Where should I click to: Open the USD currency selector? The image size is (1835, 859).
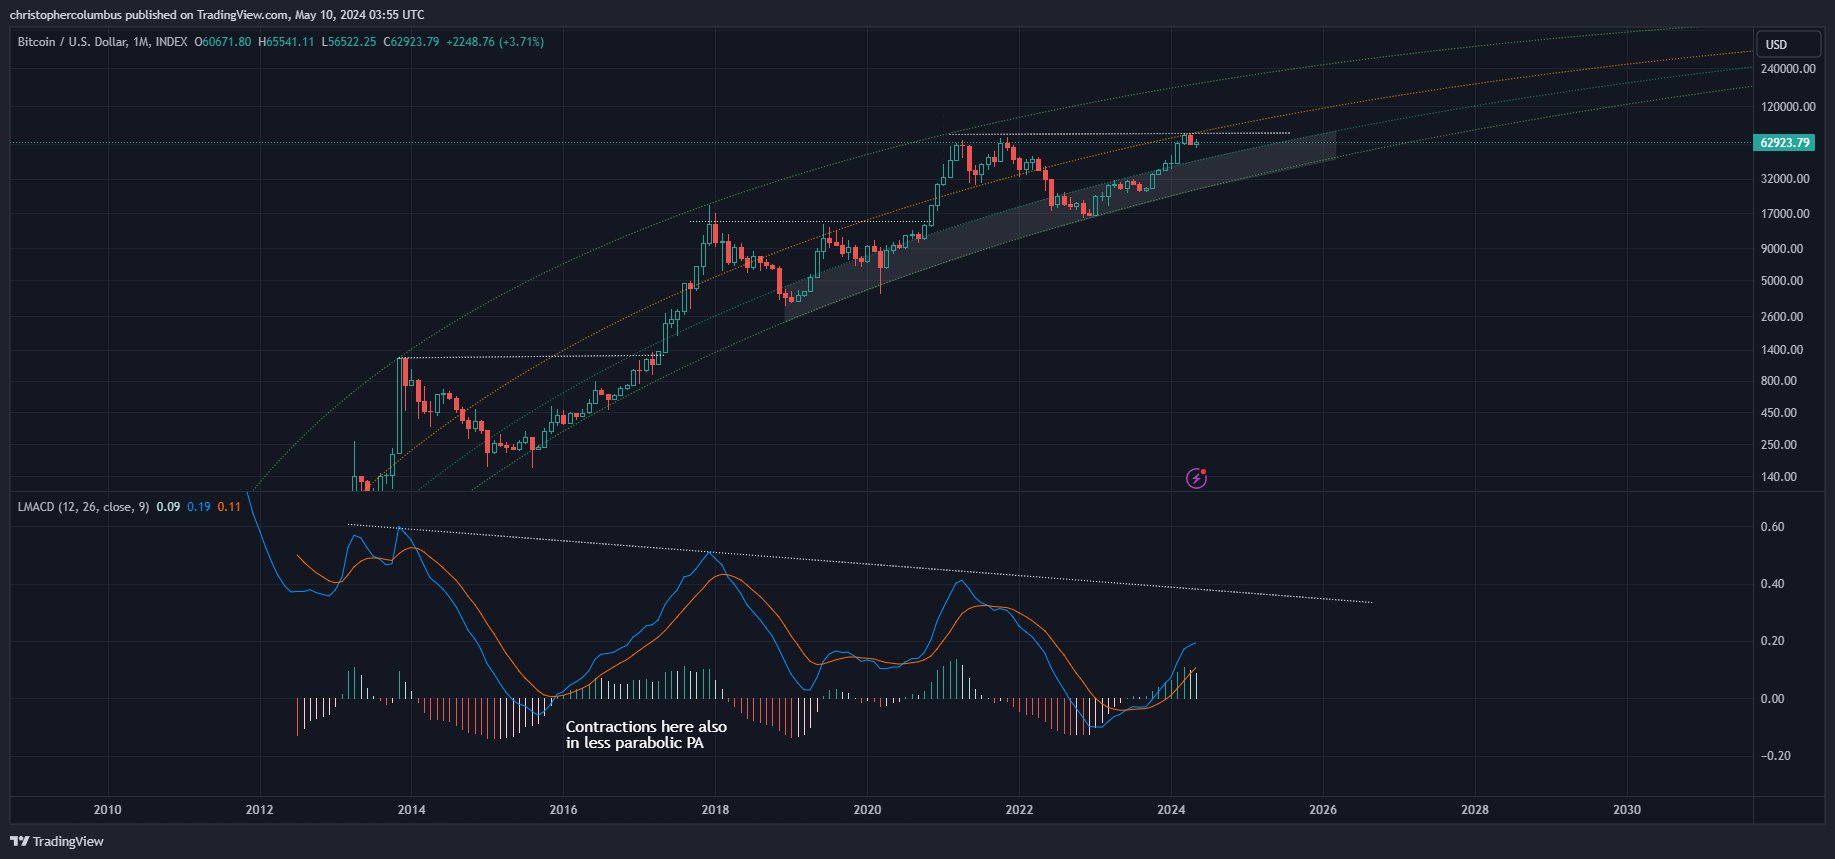tap(1777, 44)
